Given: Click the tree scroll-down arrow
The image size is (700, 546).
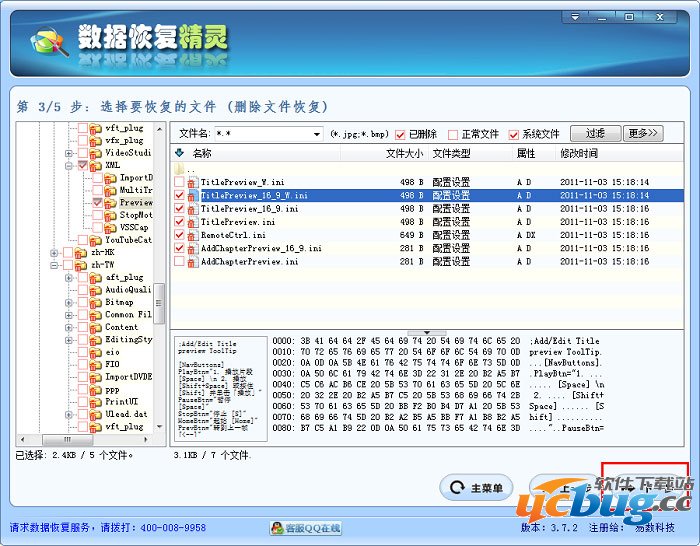Looking at the screenshot, I should tap(159, 427).
